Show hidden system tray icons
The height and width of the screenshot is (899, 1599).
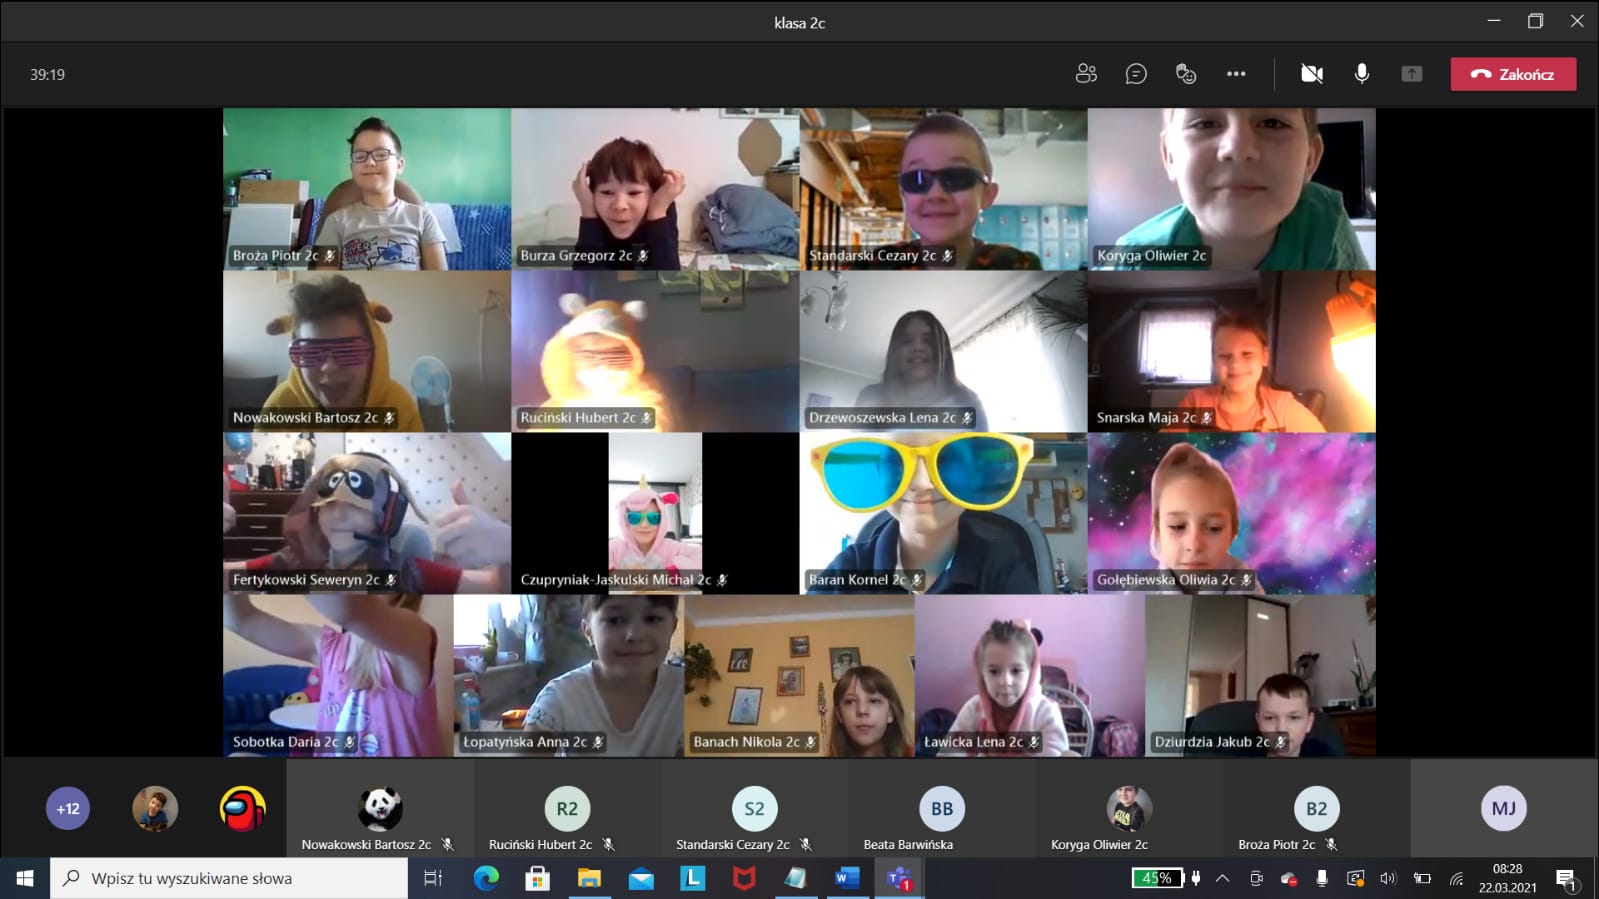1222,878
